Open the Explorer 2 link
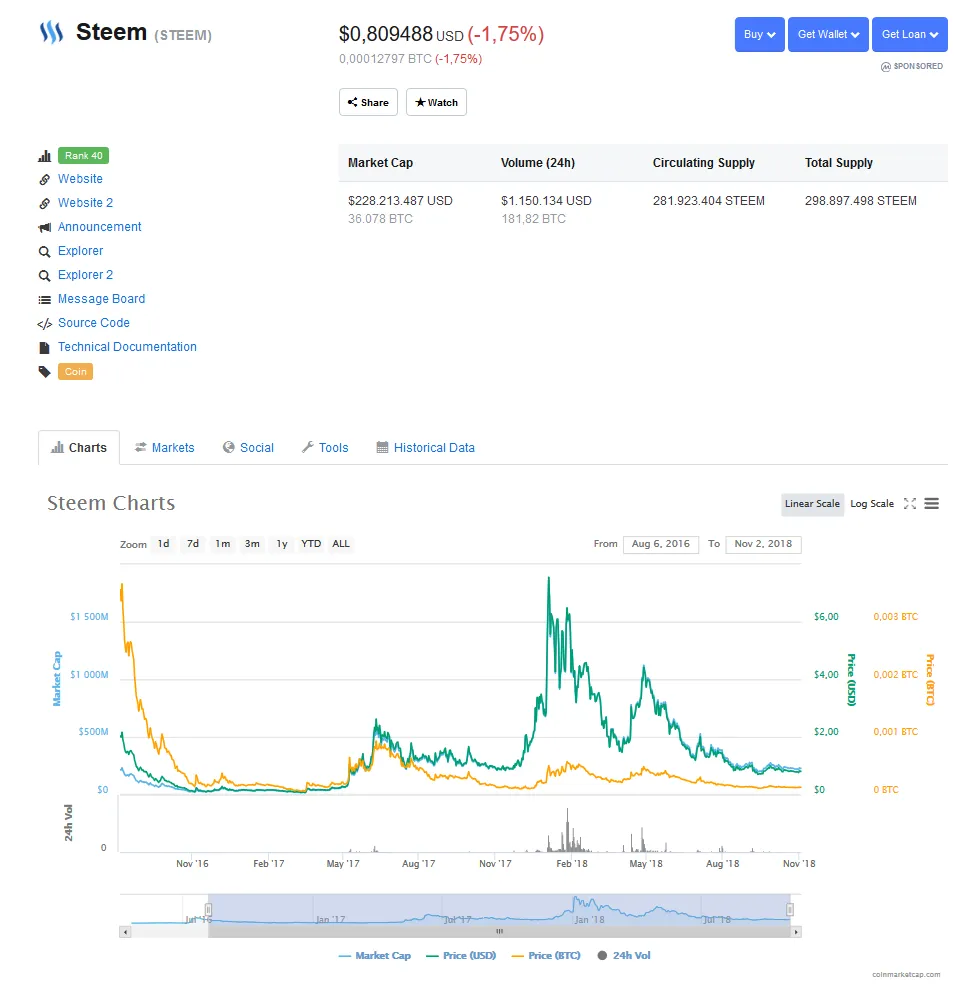The height and width of the screenshot is (1002, 963). click(86, 275)
